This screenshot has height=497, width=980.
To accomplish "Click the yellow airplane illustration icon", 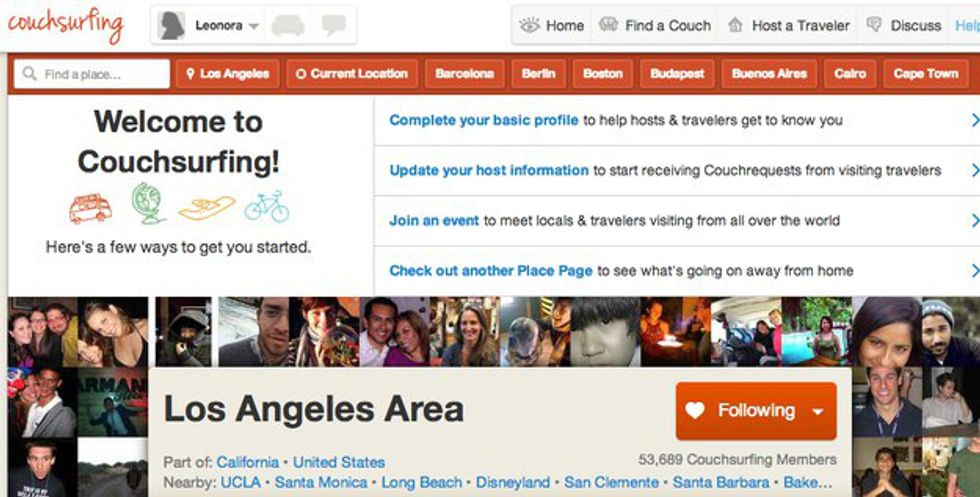I will coord(207,207).
